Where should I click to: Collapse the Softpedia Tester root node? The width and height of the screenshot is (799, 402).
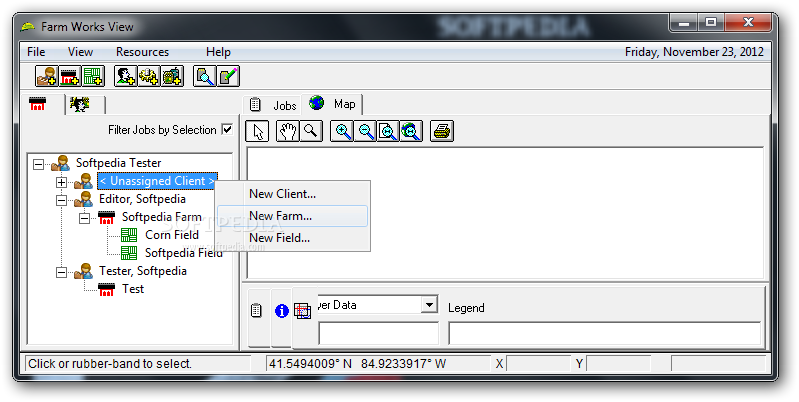tap(38, 164)
